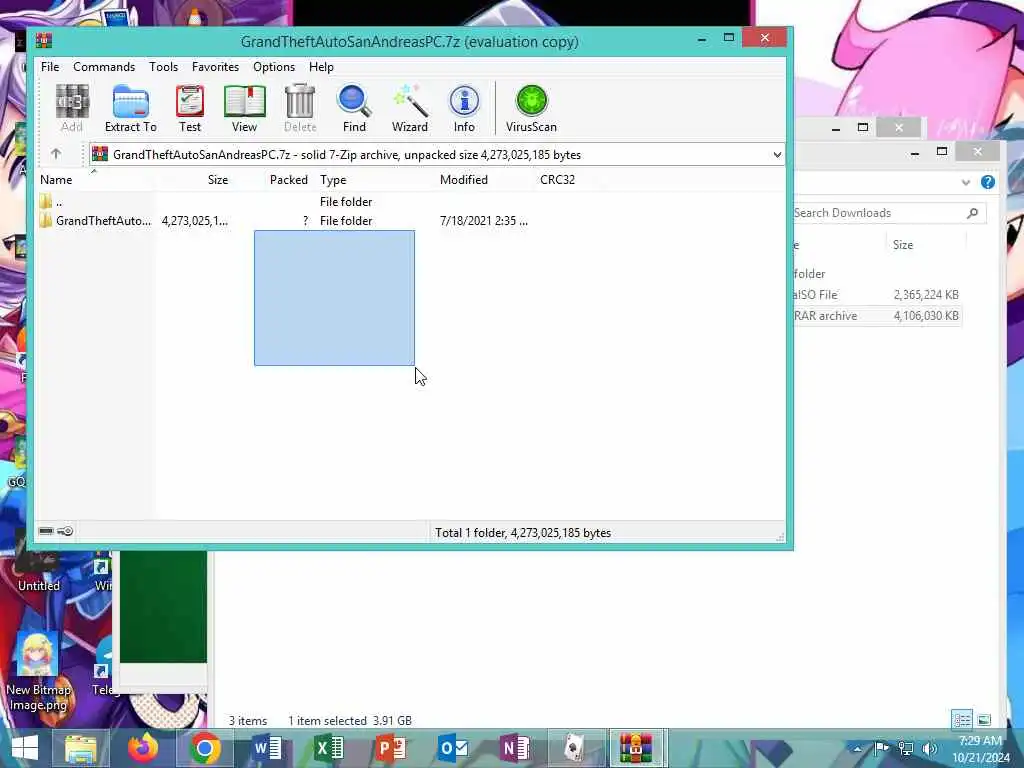Show archive Info

pos(464,108)
